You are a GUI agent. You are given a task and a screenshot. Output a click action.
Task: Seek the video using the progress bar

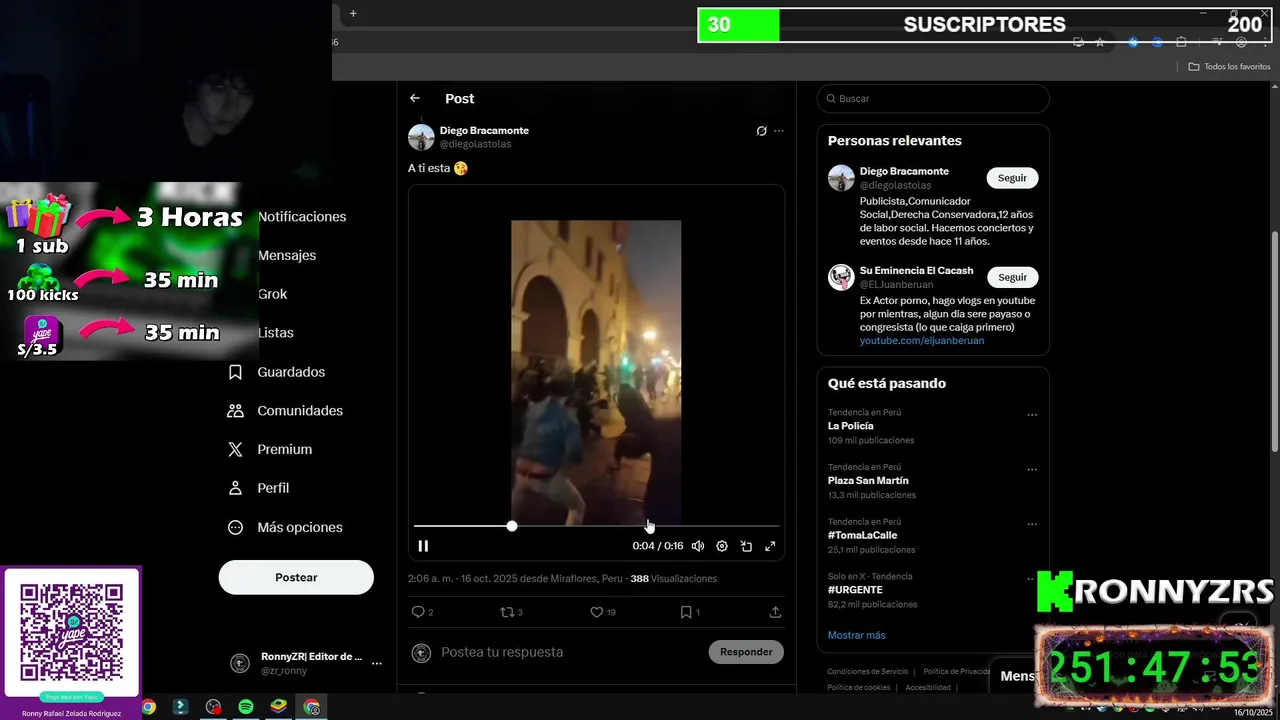(x=596, y=526)
